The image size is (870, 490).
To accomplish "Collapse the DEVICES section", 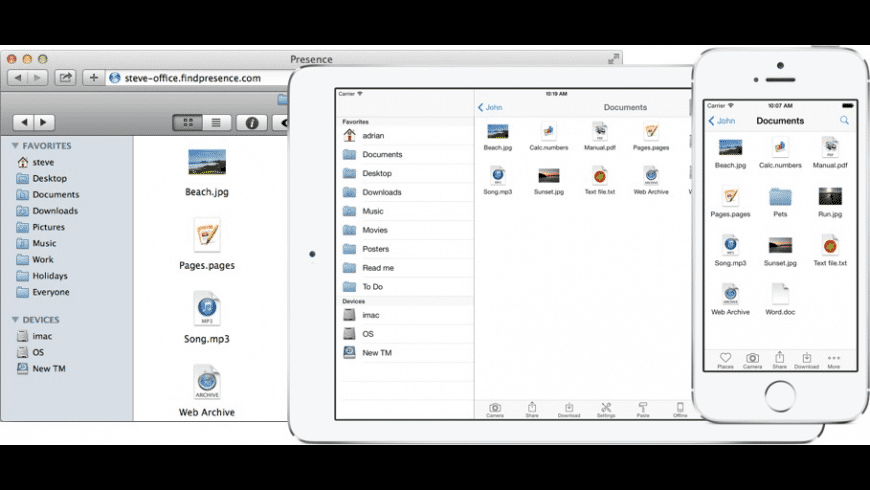I will 15,320.
